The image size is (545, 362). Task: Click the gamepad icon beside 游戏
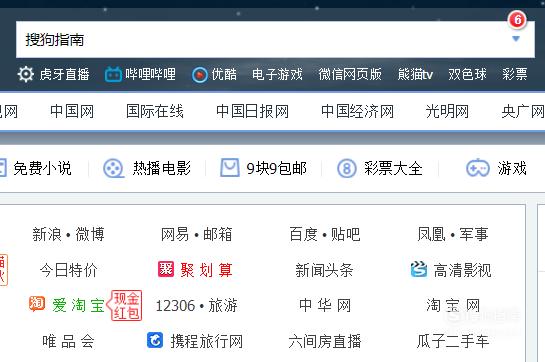pos(478,168)
